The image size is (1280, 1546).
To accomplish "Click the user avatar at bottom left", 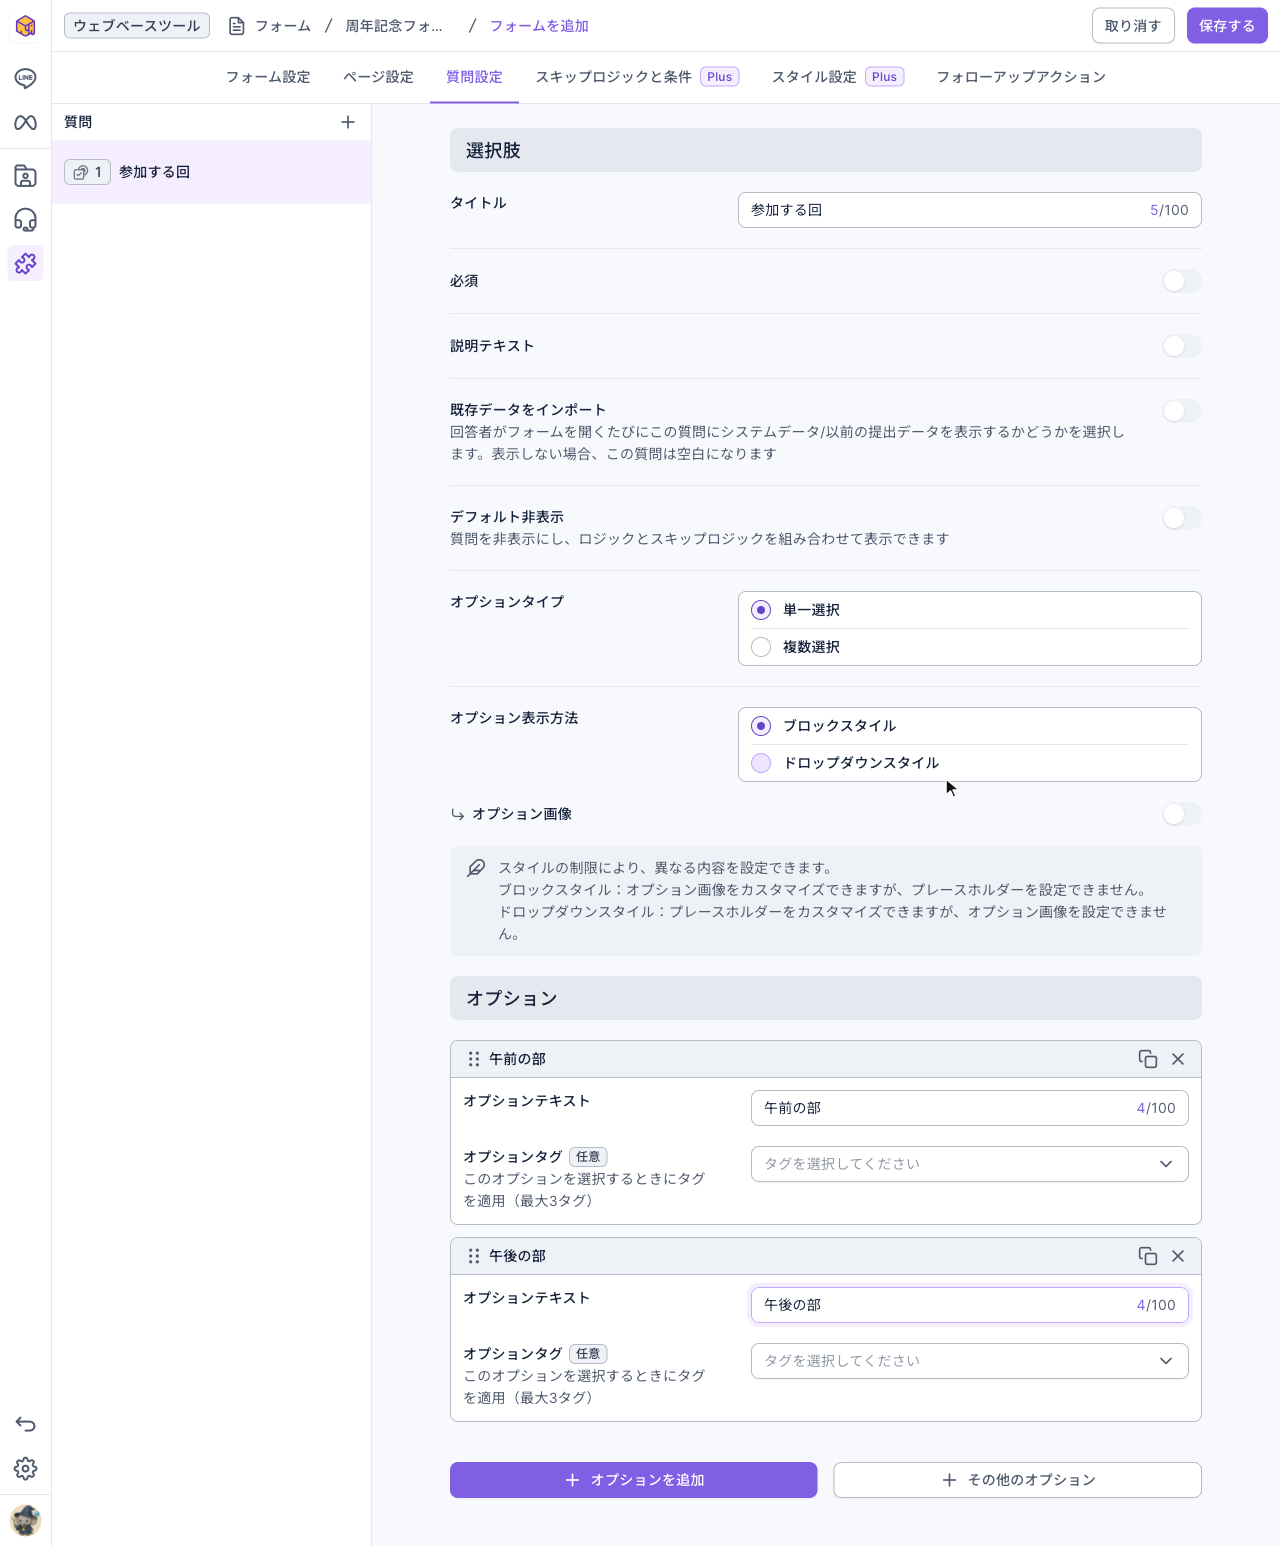I will (25, 1521).
